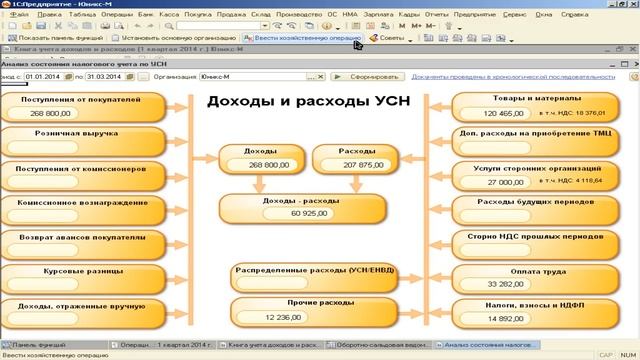Open the organization selection ellipsis button
Viewport: 640px width, 360px height.
(x=311, y=77)
